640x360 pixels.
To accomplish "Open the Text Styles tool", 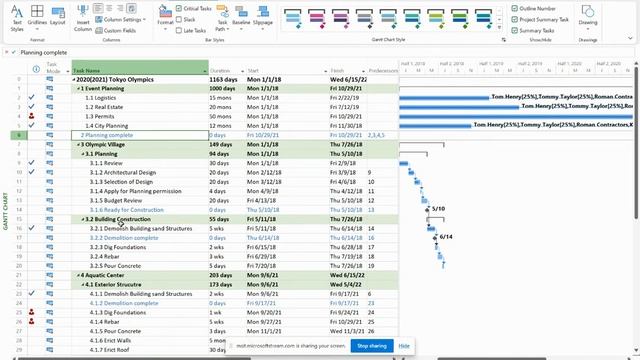I will (x=17, y=18).
